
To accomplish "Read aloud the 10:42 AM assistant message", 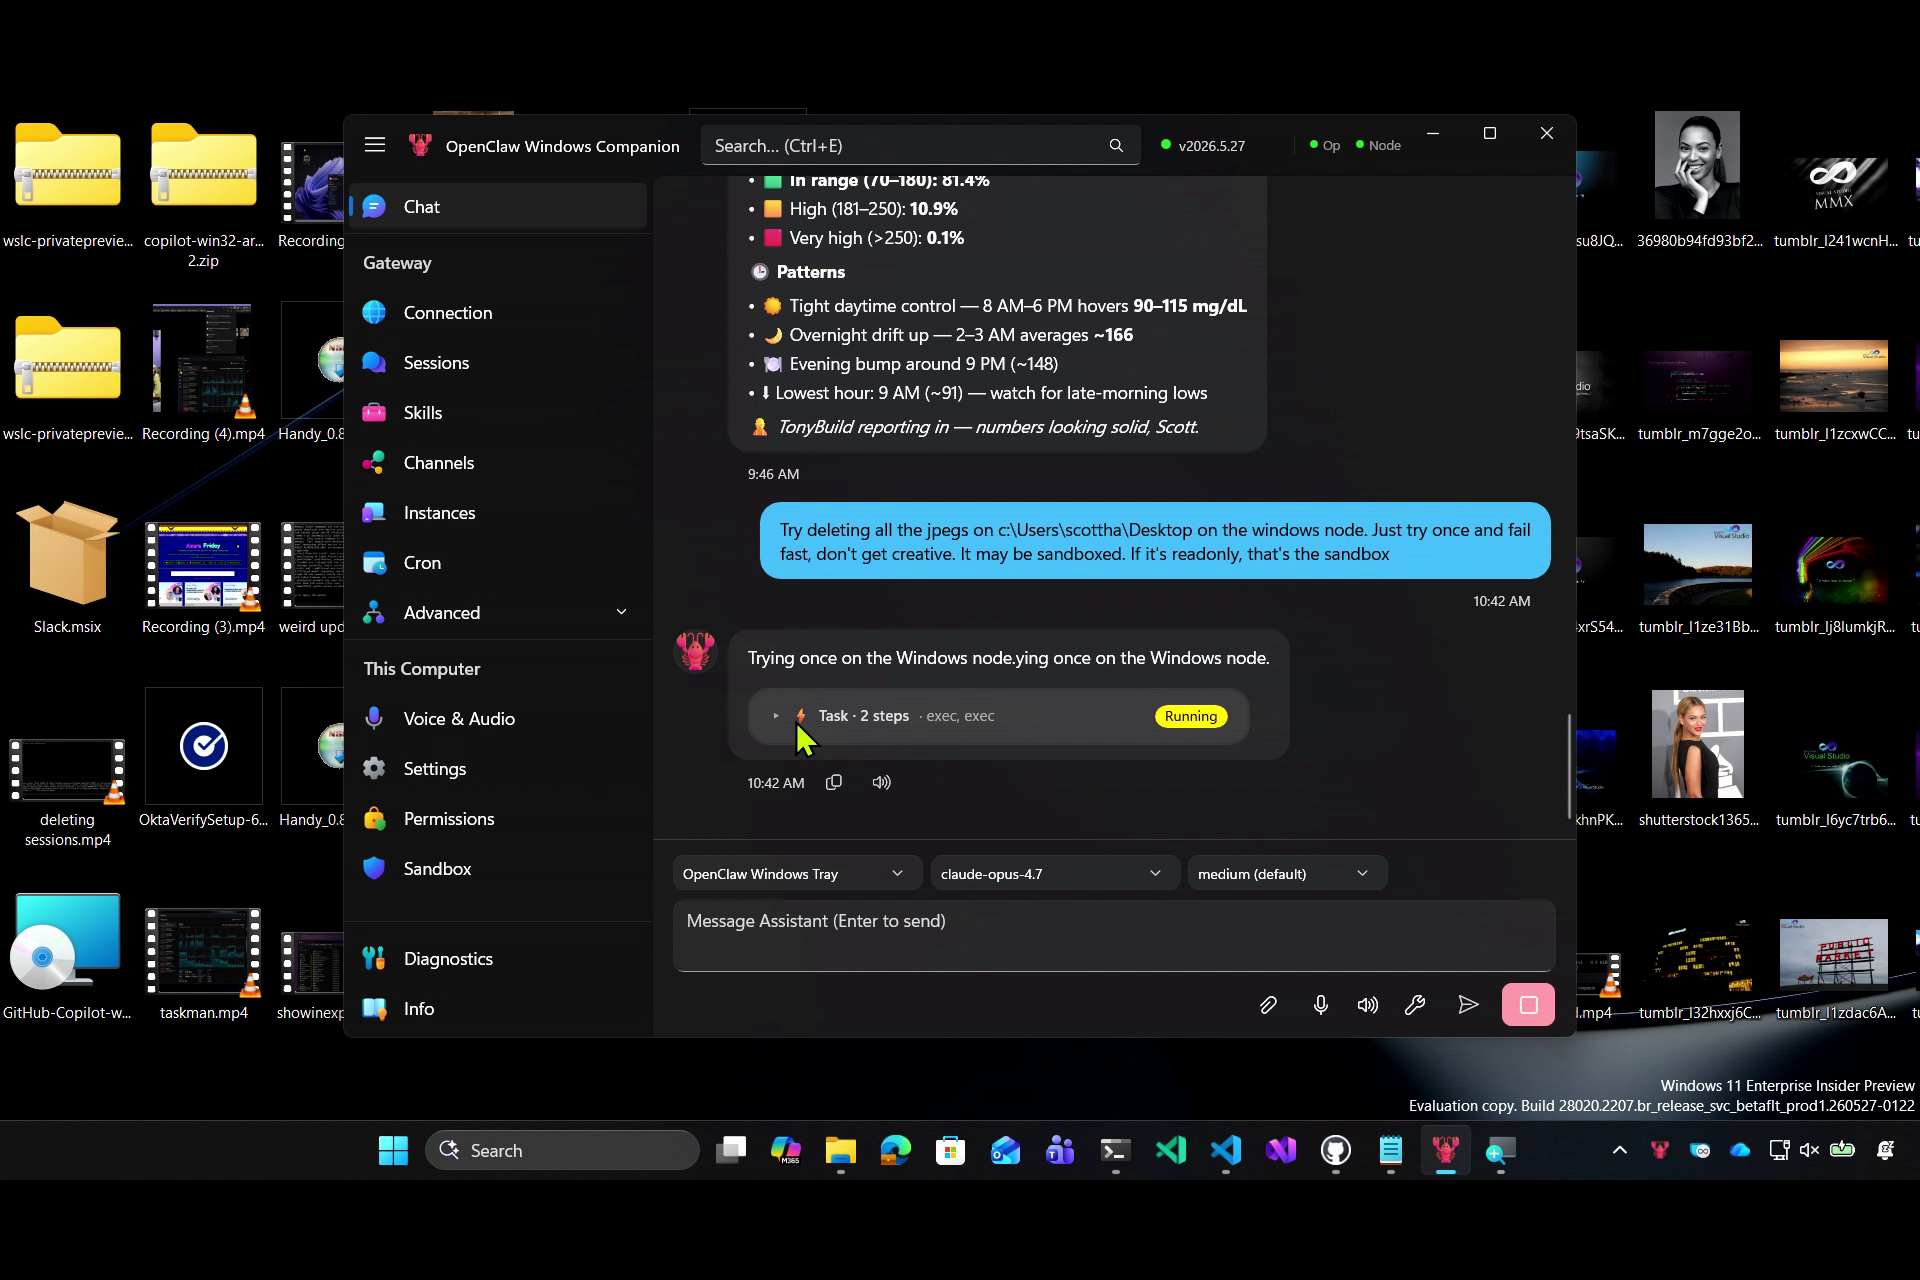I will click(881, 782).
